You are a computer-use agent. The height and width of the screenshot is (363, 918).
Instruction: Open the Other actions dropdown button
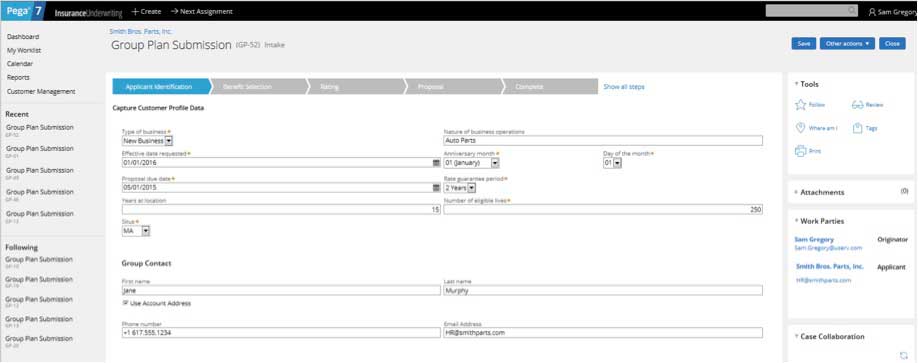[x=847, y=43]
